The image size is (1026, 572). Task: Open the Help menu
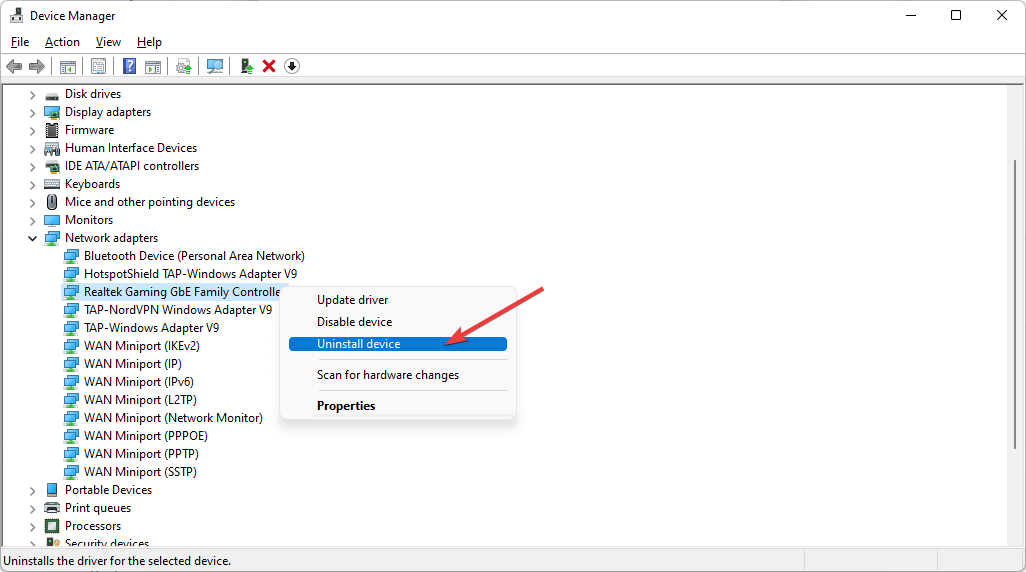(149, 42)
